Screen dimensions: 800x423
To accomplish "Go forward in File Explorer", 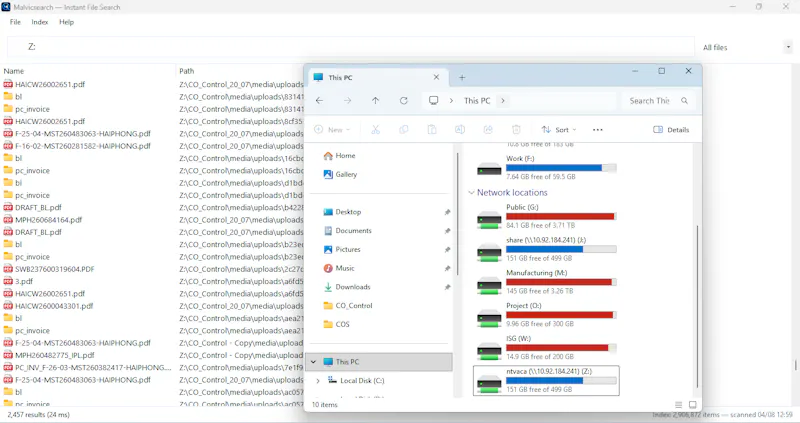I will [347, 101].
